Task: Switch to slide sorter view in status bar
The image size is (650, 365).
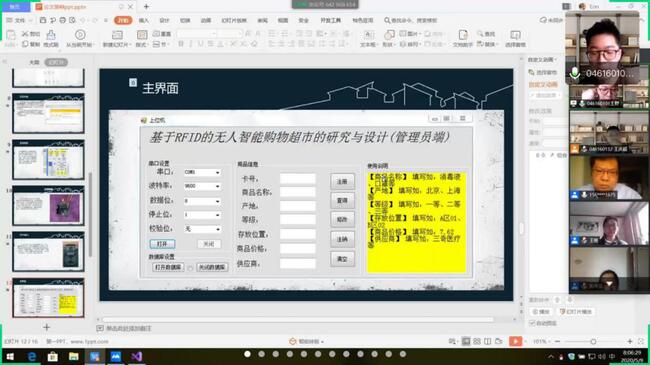Action: [x=477, y=341]
